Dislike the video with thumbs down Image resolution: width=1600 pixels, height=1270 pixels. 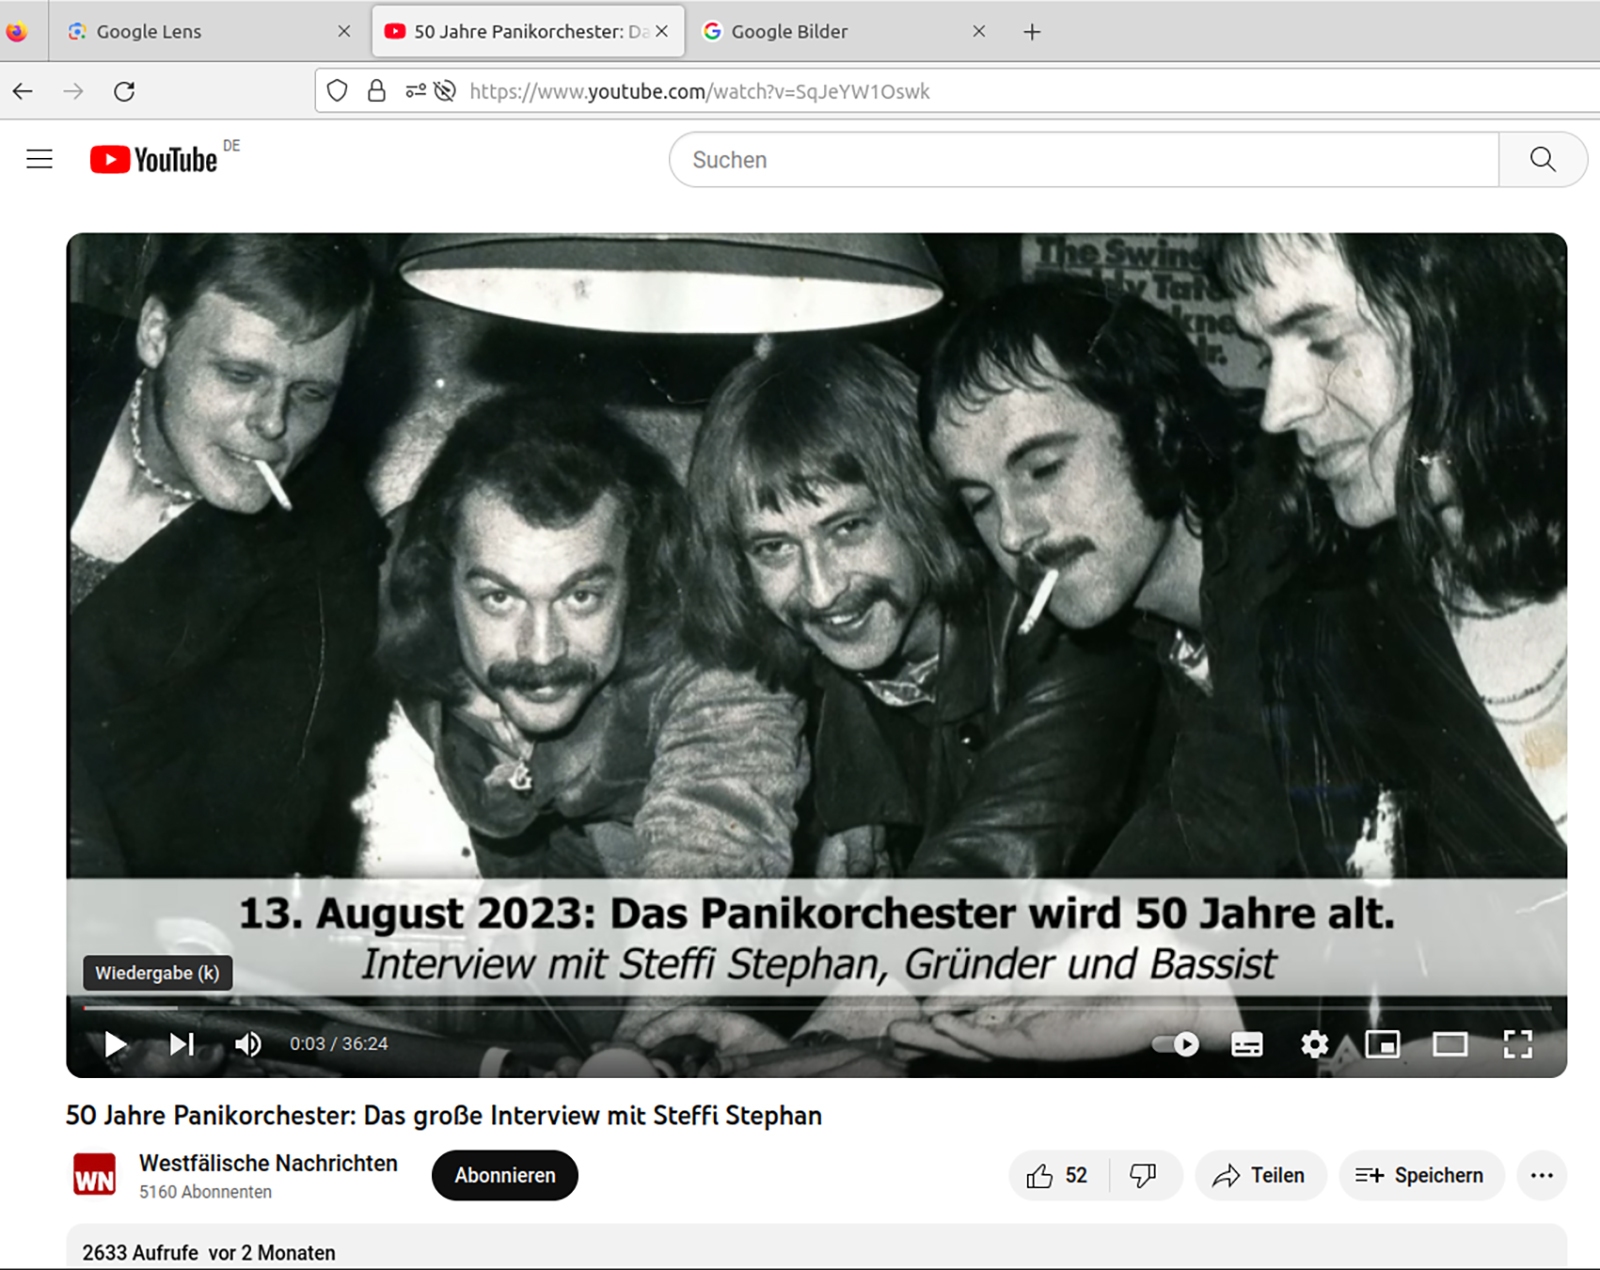pos(1143,1176)
